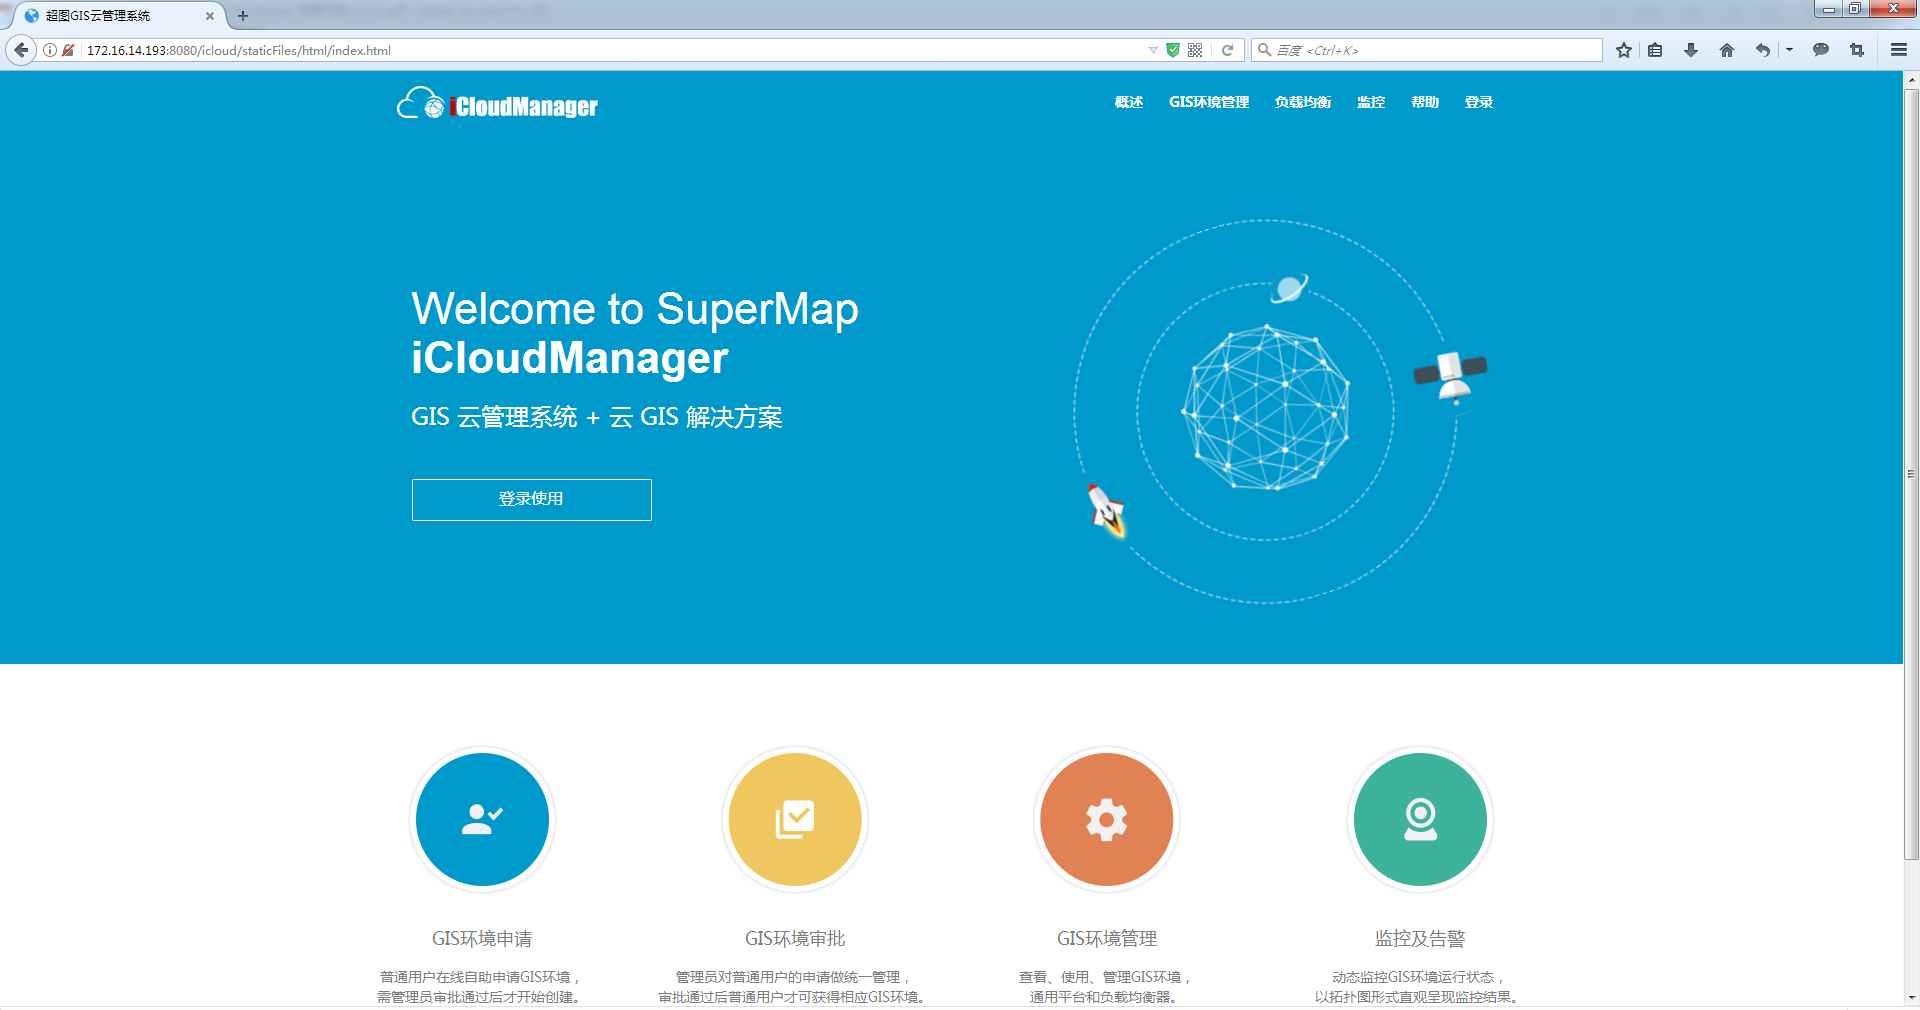Open the bookmarks list icon
Screen dimensions: 1920x1010
(1655, 50)
